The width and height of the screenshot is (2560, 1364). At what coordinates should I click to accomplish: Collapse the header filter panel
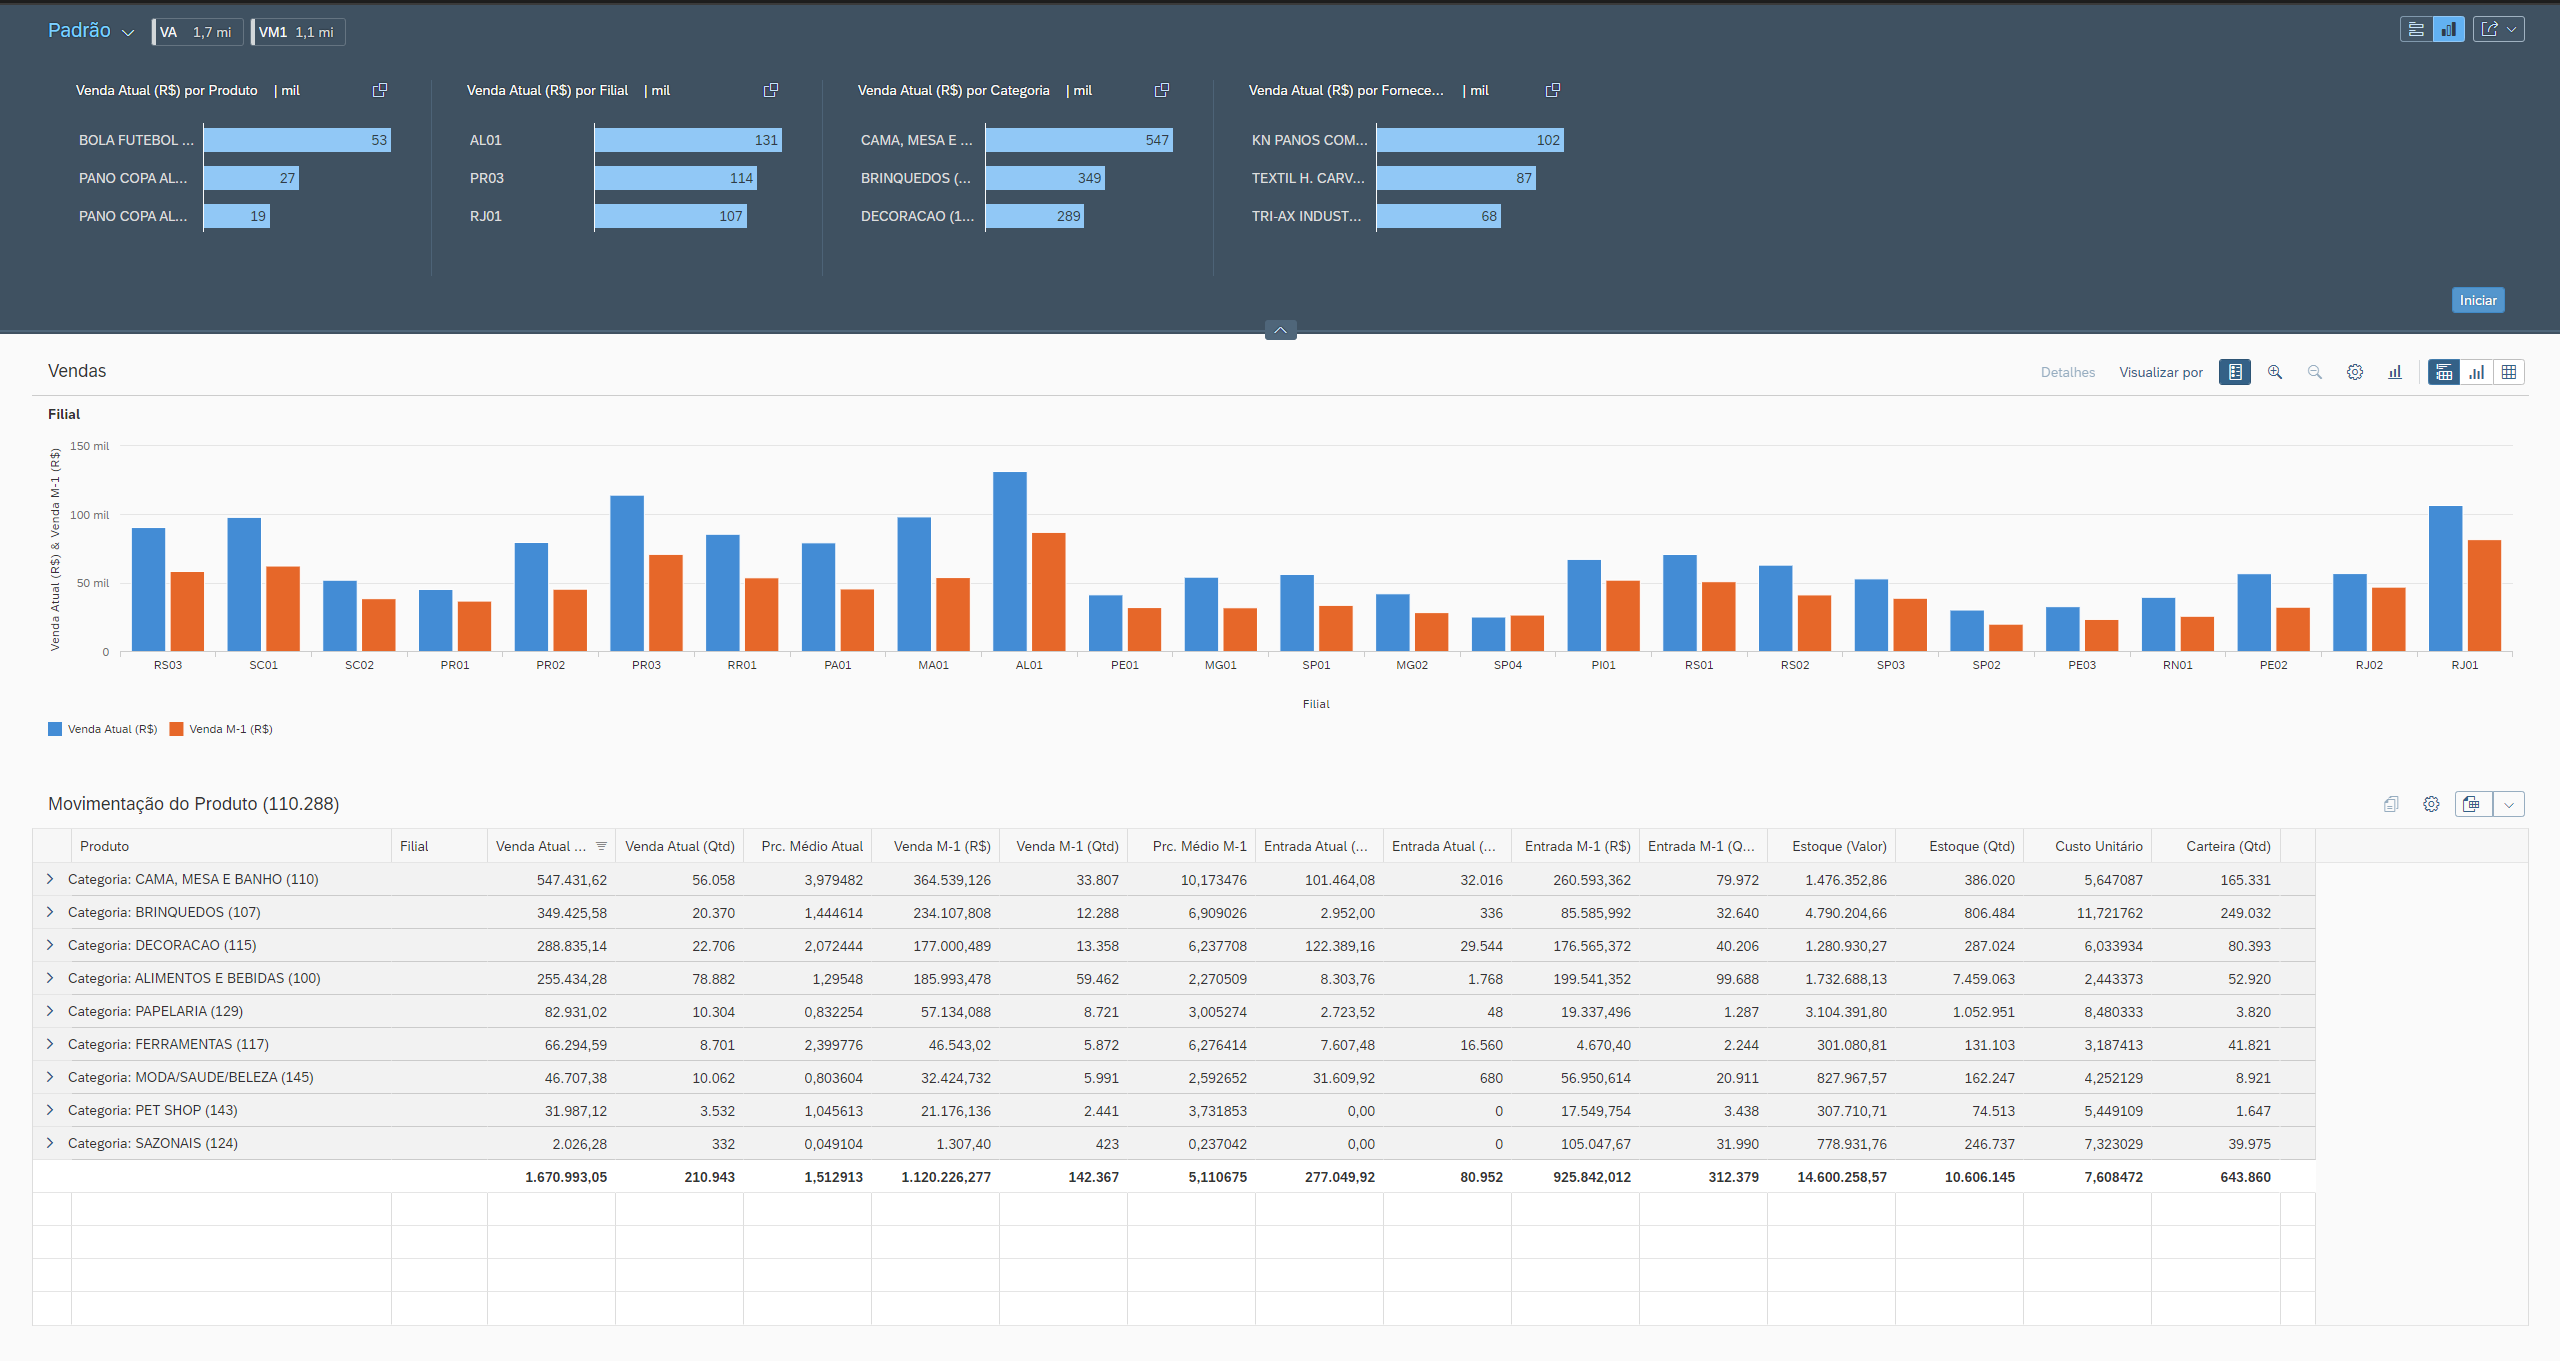click(1280, 330)
